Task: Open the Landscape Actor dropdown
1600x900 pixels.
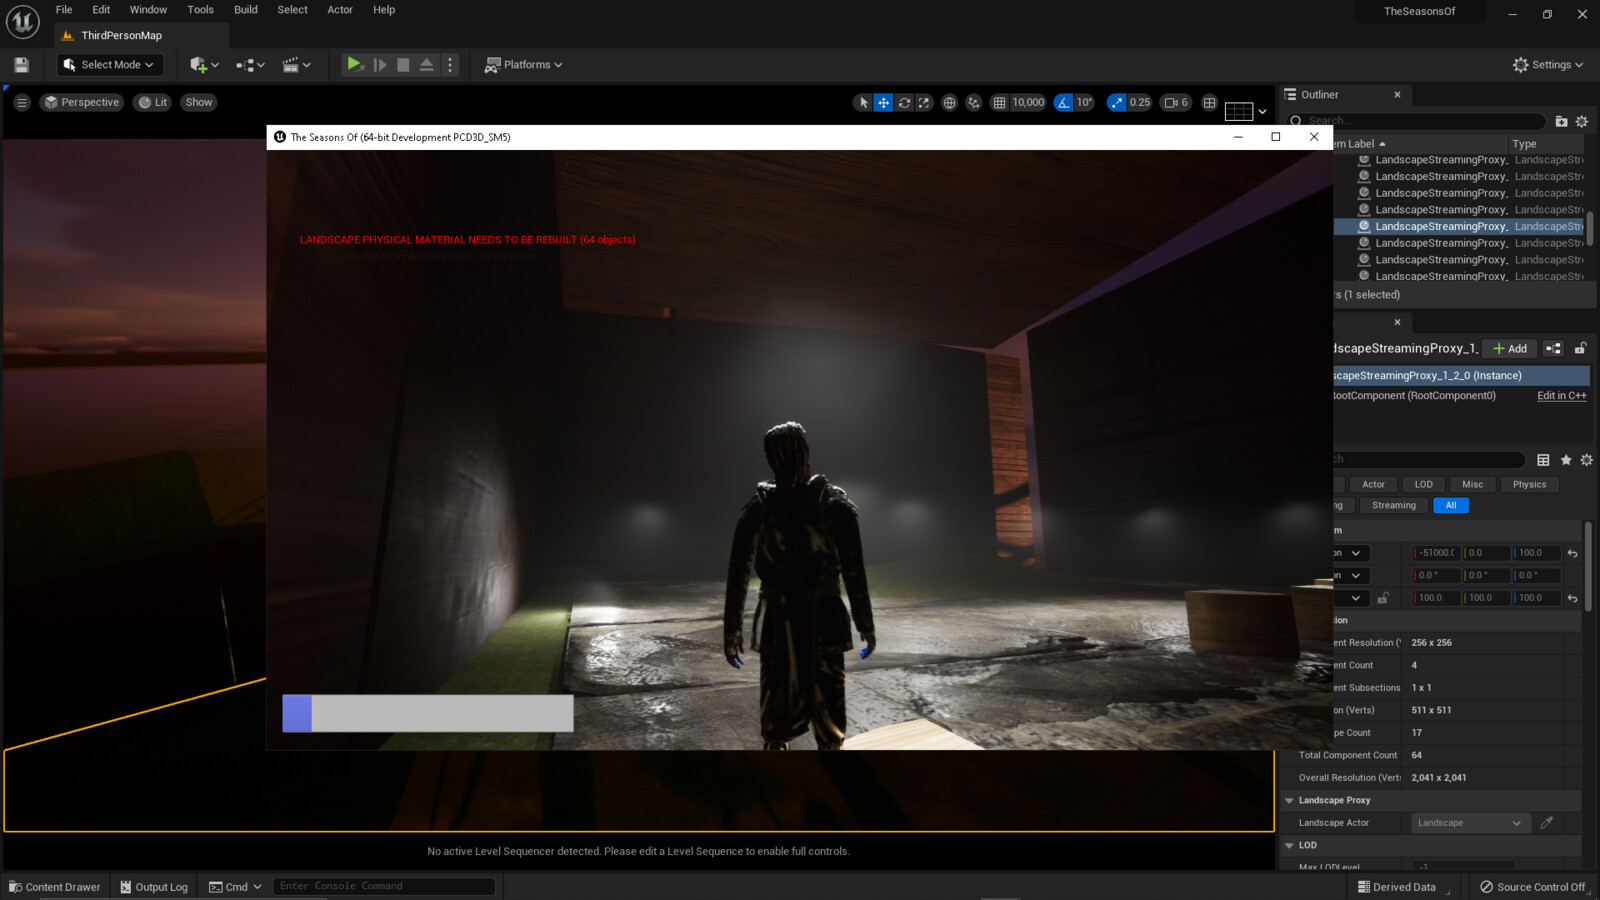Action: tap(1471, 823)
